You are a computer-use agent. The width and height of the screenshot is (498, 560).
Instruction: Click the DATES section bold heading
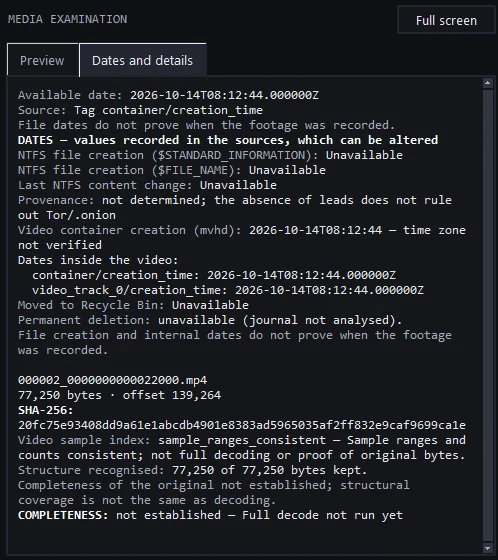coord(228,140)
